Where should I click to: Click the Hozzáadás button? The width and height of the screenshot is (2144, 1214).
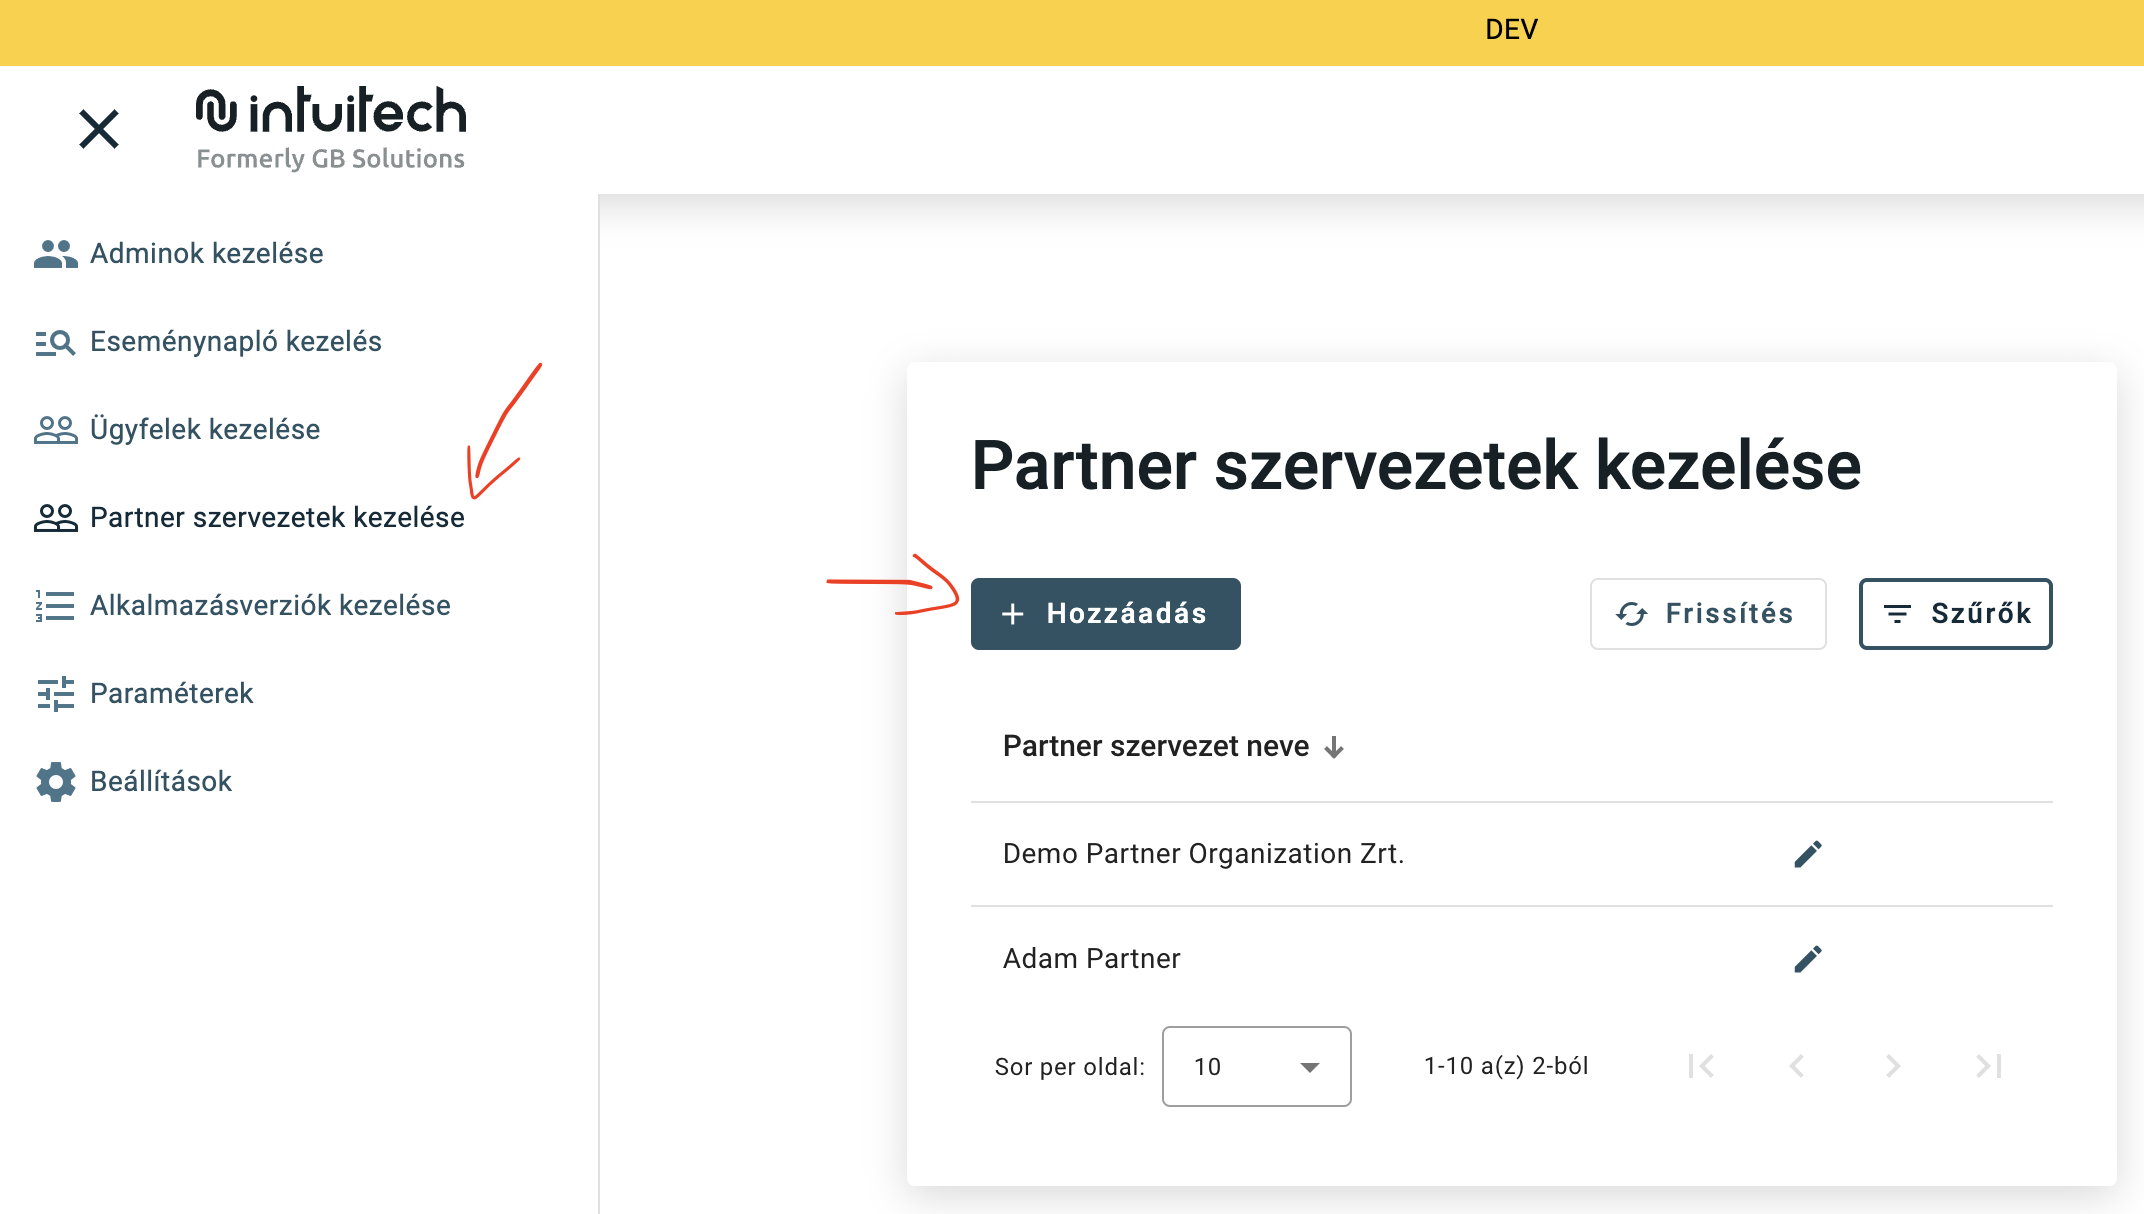point(1105,614)
